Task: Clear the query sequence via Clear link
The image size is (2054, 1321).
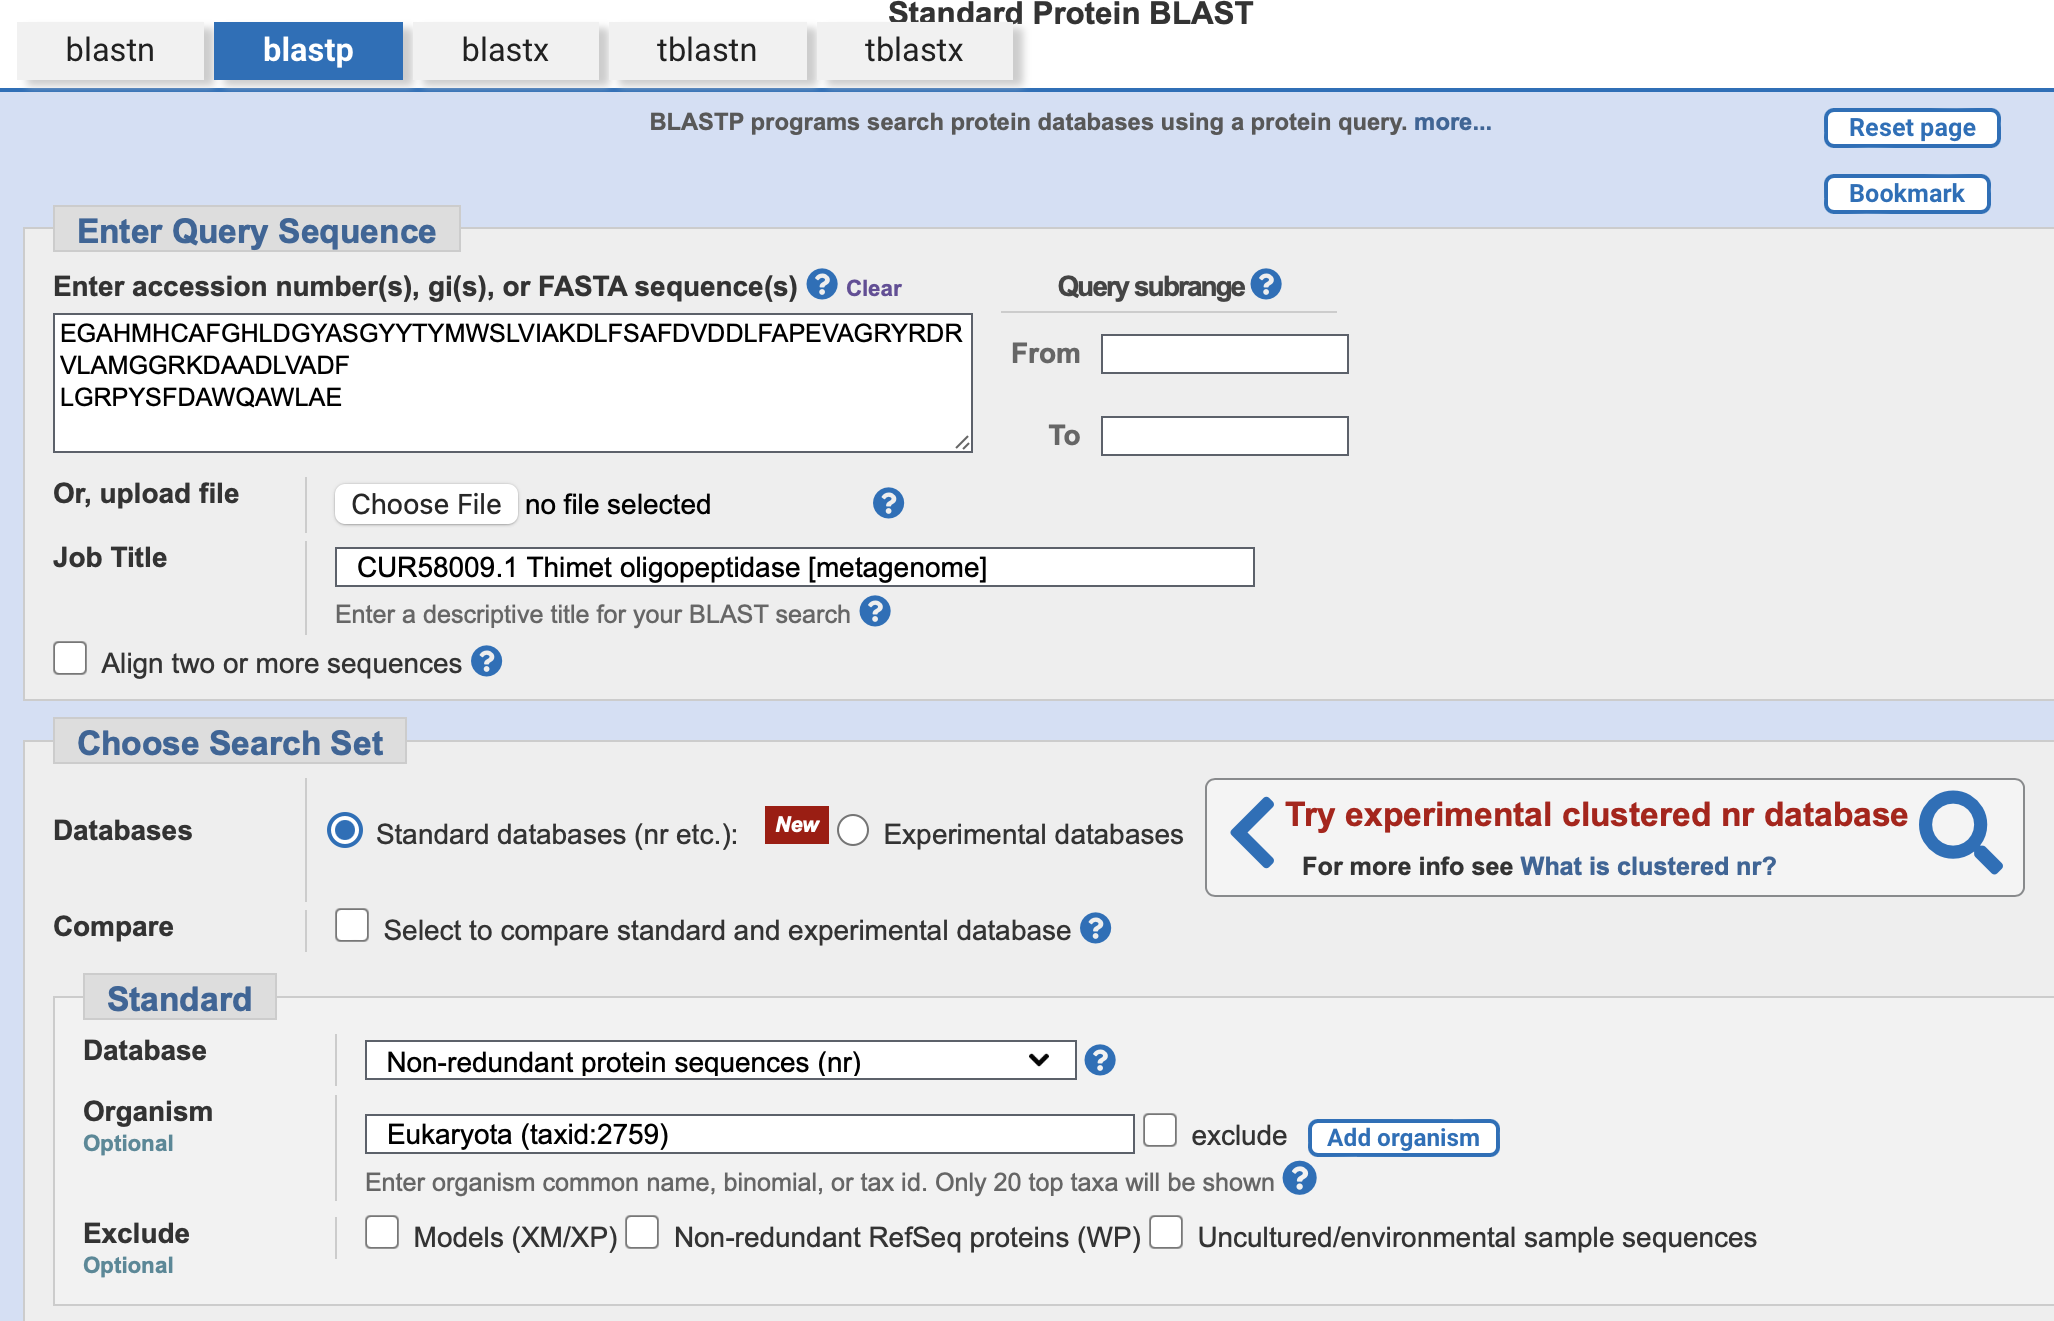Action: (874, 288)
